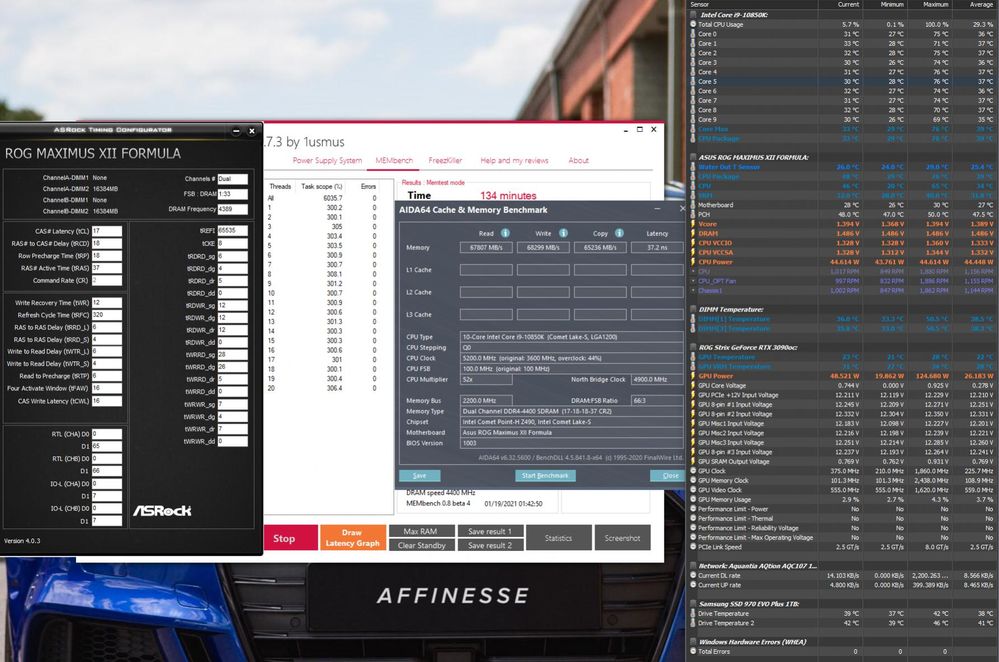
Task: Click the Channels # field showing Dual
Action: tap(233, 179)
